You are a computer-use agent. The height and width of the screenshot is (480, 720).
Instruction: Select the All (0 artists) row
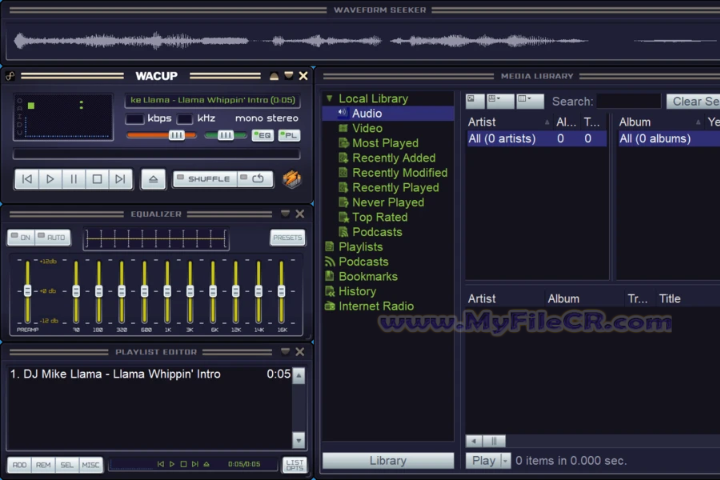536,139
